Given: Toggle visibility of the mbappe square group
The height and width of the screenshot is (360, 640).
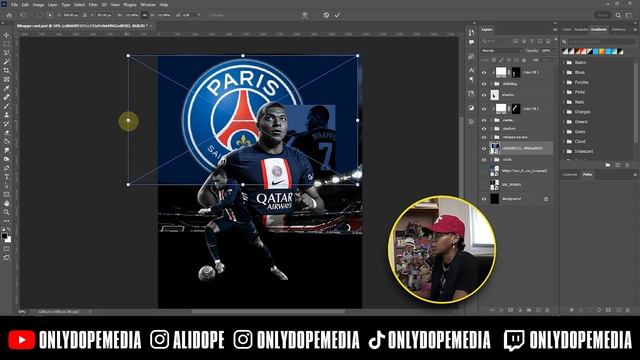Looking at the screenshot, I should [x=484, y=138].
